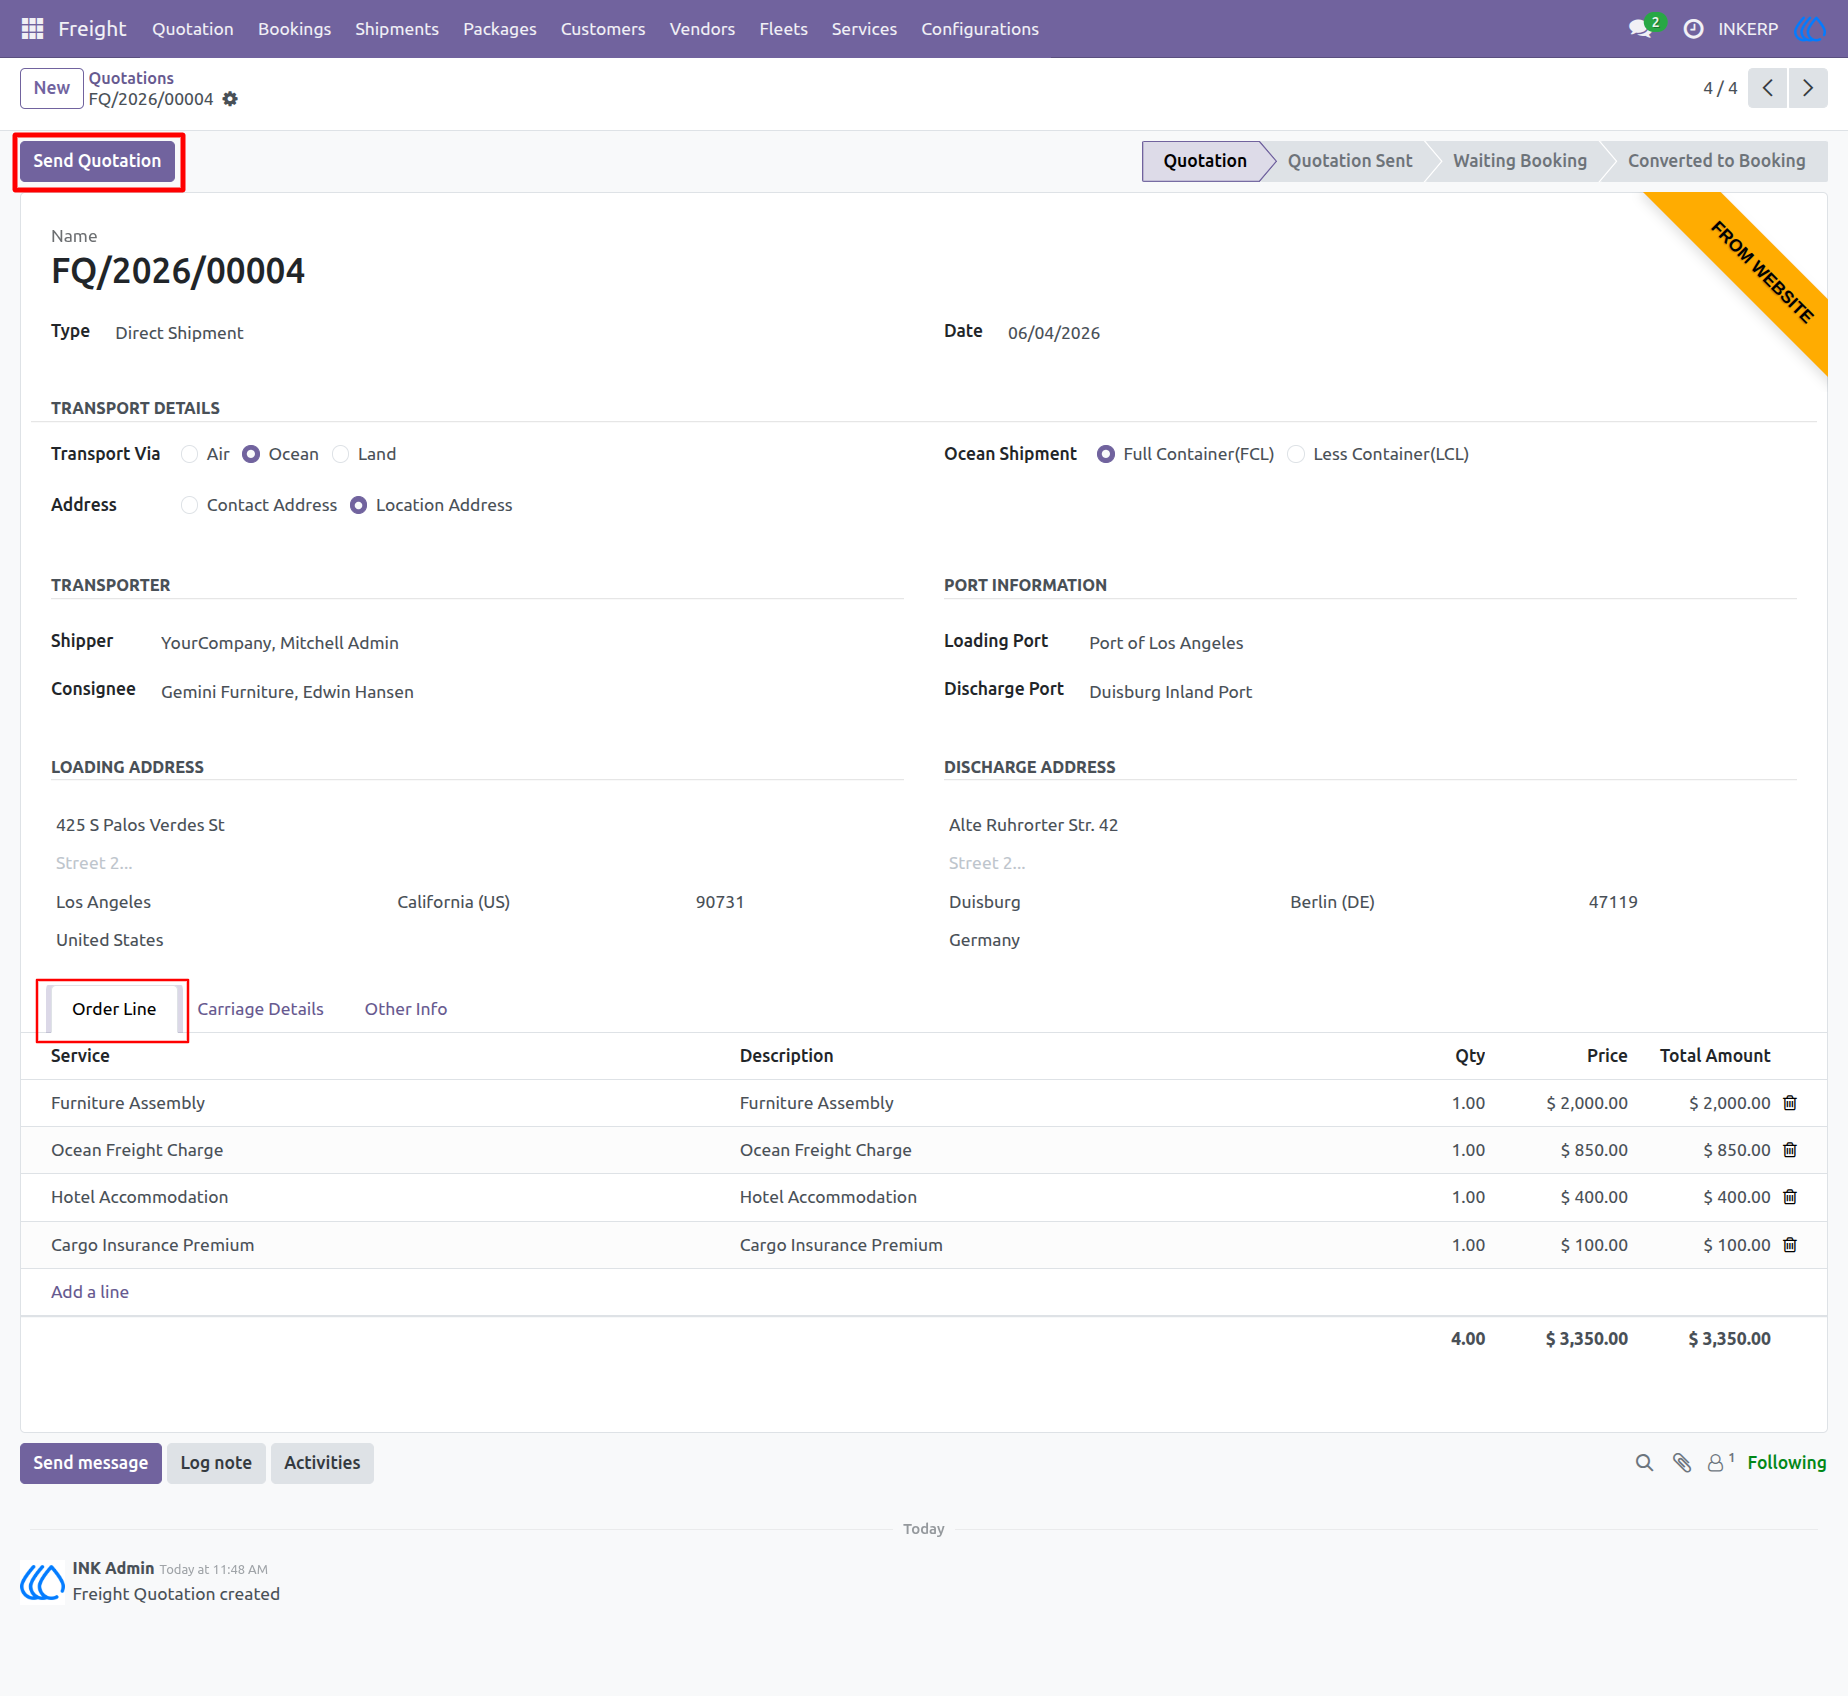This screenshot has width=1848, height=1696.
Task: Open Loading Port field selection
Action: [x=1442, y=643]
